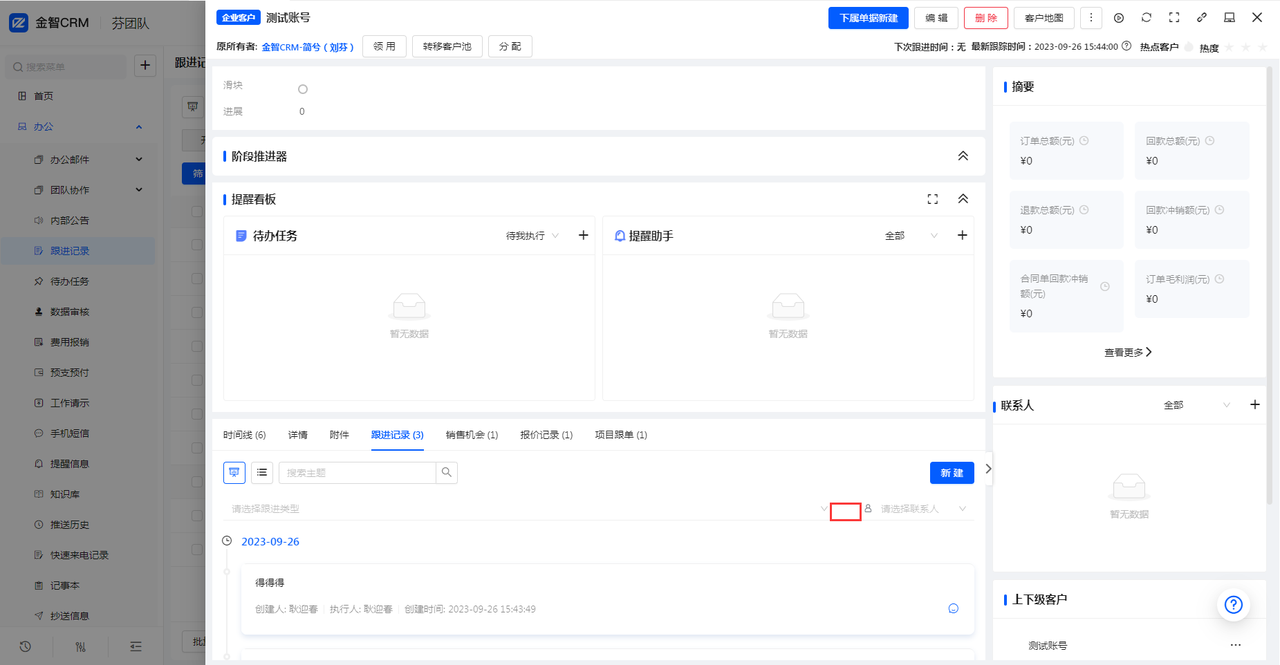Expand the 团队协作 sidebar submenu
Screen dimensions: 1280x665
(139, 190)
